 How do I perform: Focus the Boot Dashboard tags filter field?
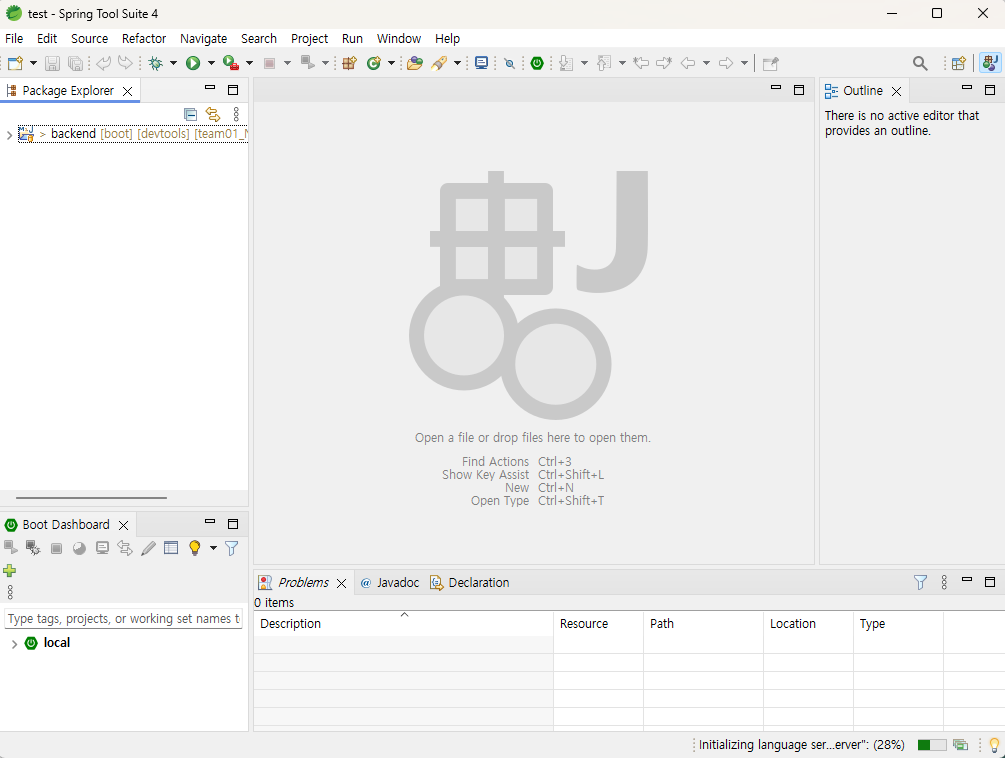point(124,619)
